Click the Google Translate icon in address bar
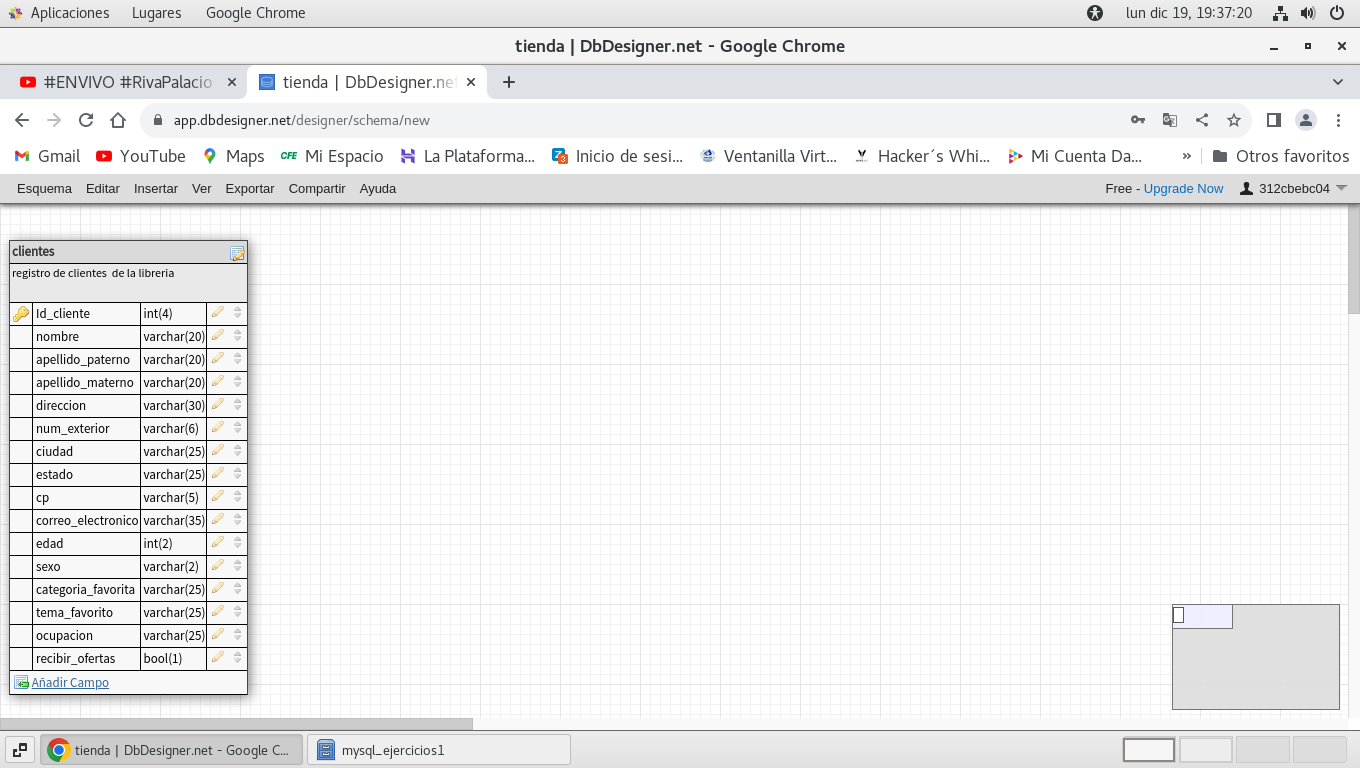The height and width of the screenshot is (768, 1360). pyautogui.click(x=1170, y=120)
